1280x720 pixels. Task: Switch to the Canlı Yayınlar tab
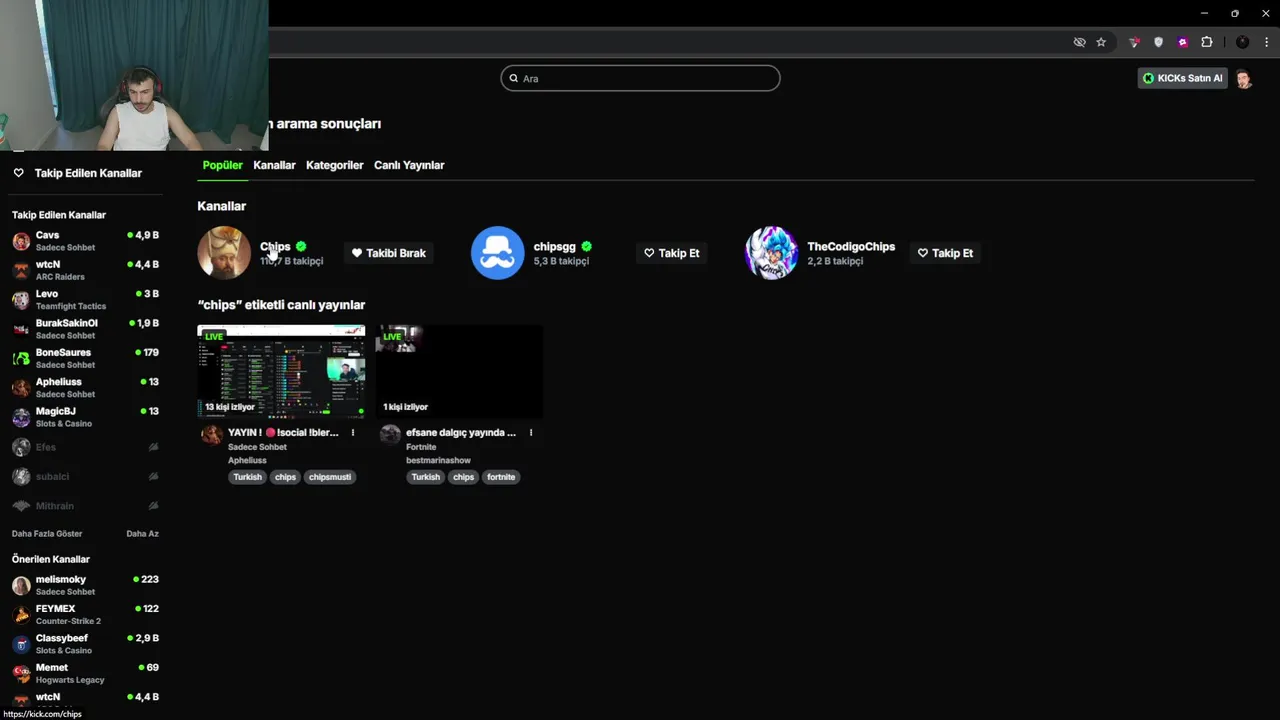(409, 165)
